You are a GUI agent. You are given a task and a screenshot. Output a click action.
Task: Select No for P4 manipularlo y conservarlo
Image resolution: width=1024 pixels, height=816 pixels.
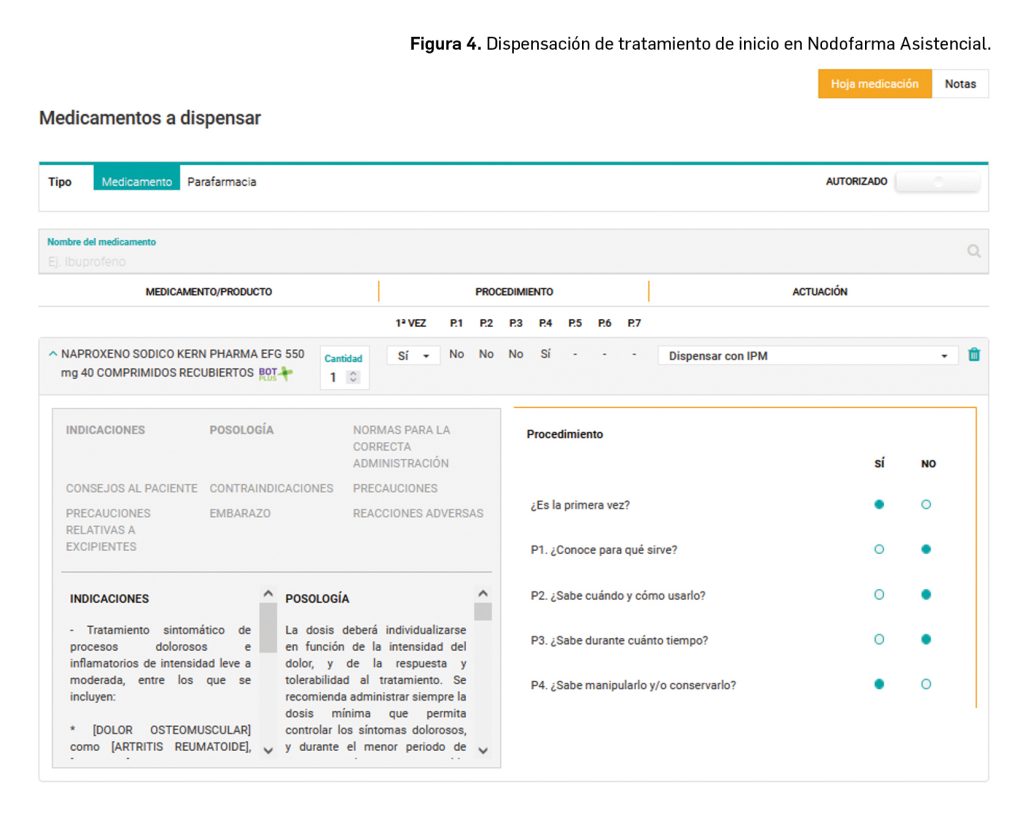(926, 685)
